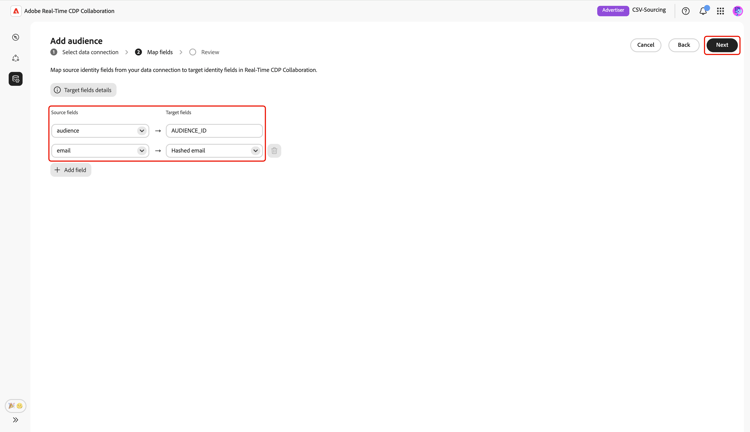This screenshot has height=432, width=750.
Task: Click the Adobe logo icon
Action: (16, 11)
